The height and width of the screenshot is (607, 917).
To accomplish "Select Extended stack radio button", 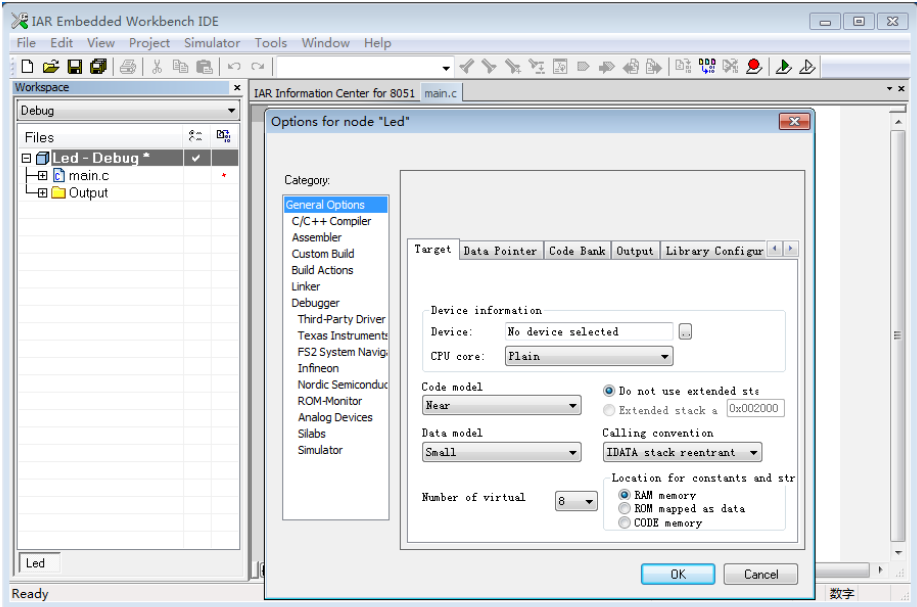I will click(x=609, y=410).
